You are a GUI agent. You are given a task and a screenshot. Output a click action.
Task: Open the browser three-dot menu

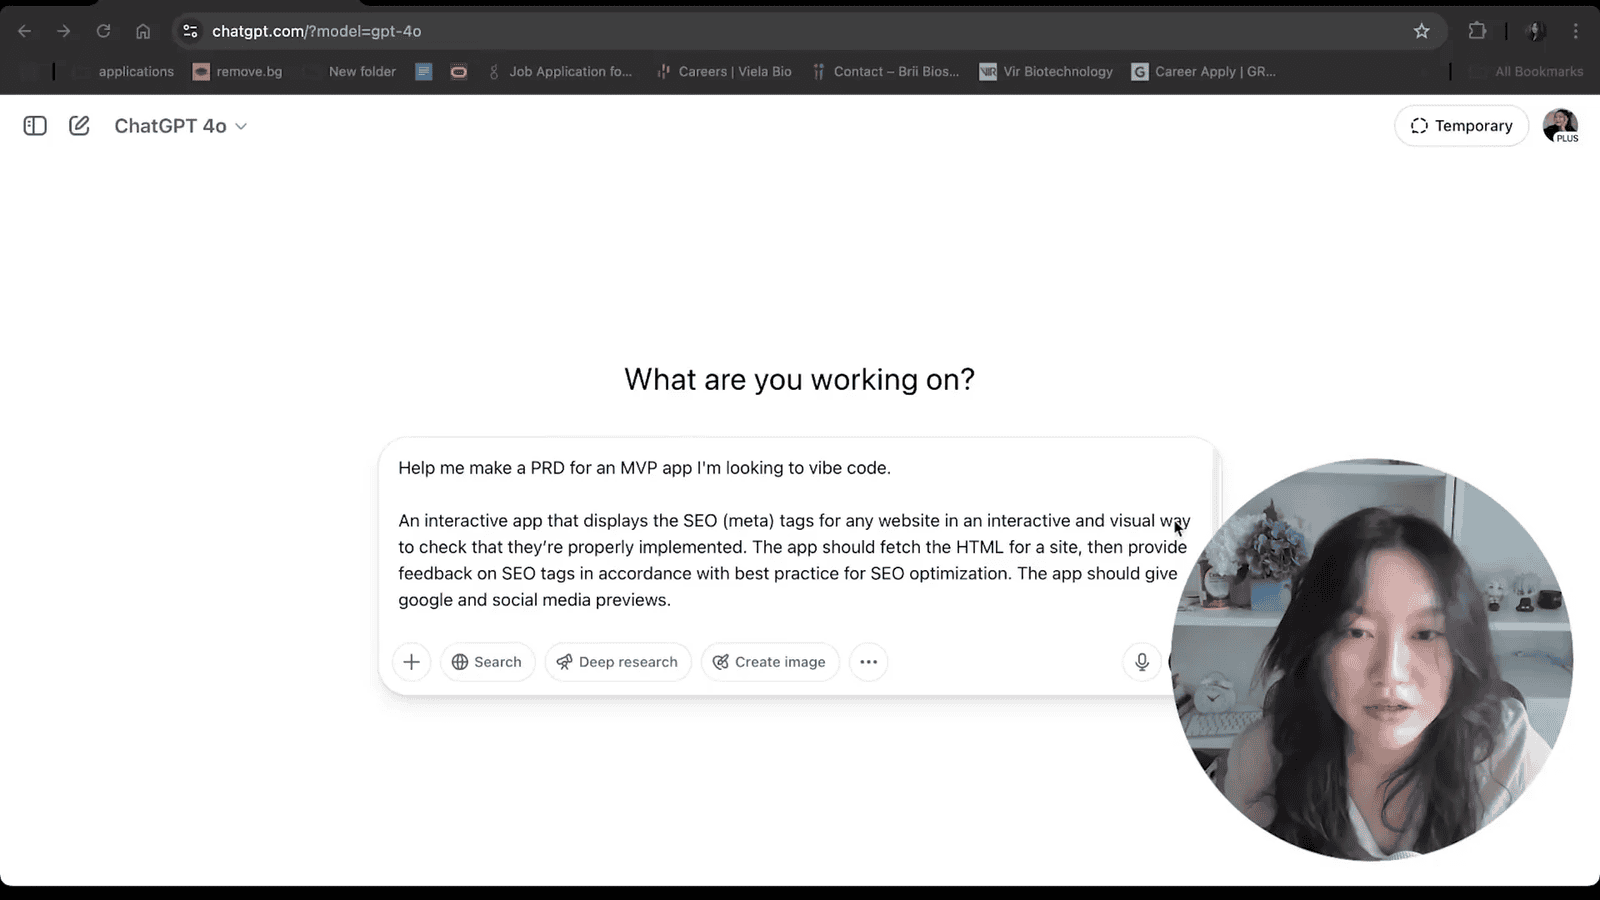coord(1576,31)
